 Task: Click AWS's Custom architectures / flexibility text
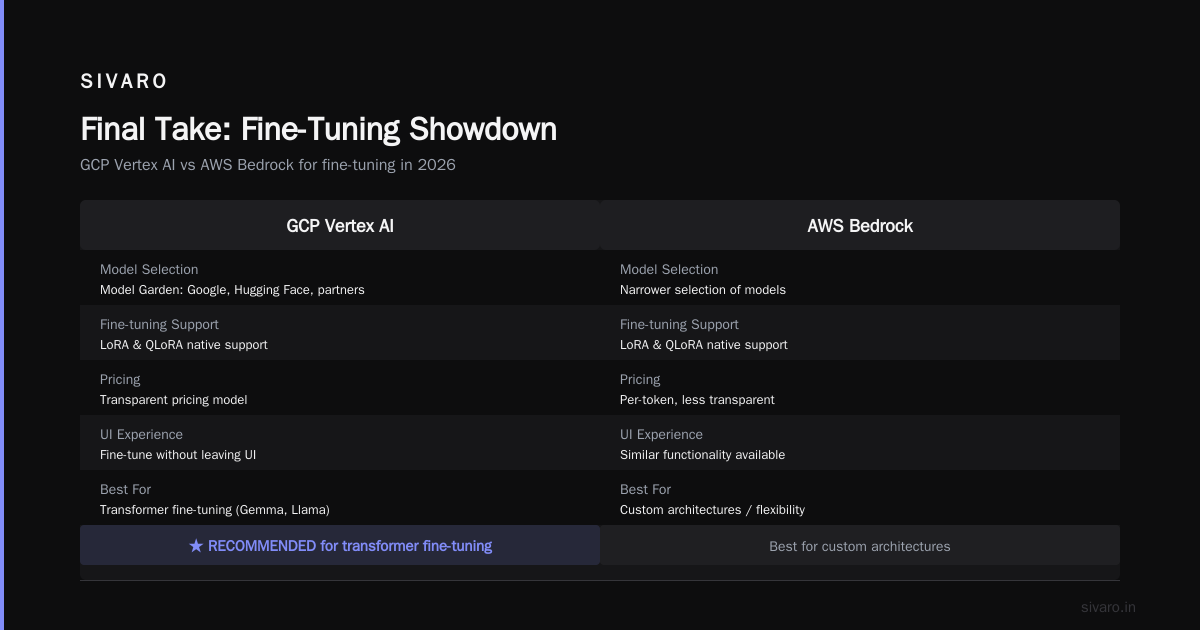[712, 510]
